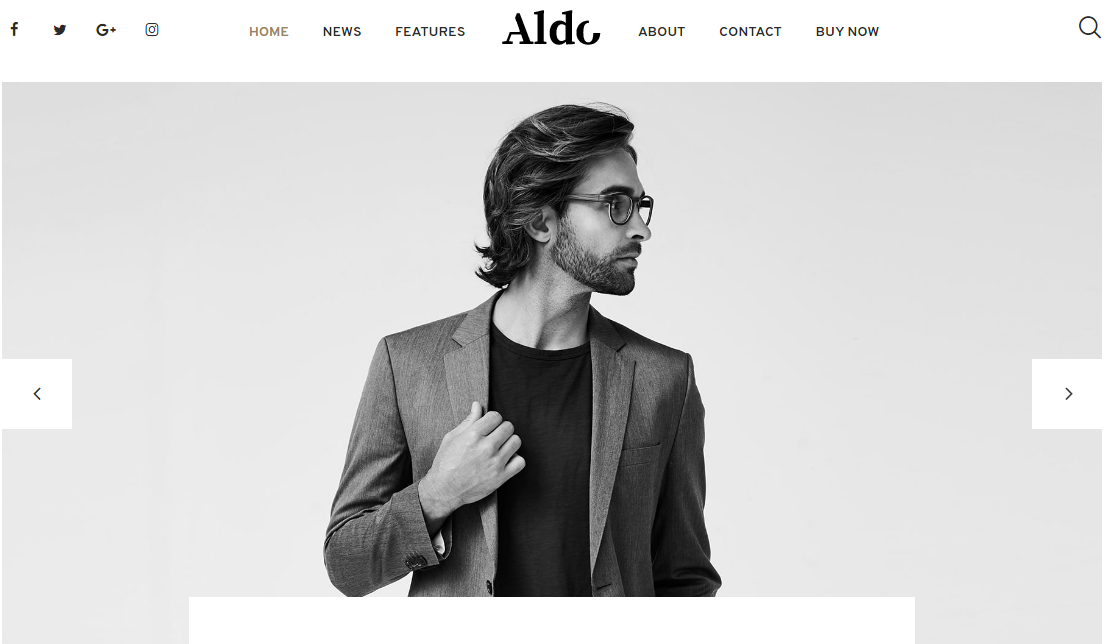This screenshot has height=644, width=1106.
Task: Go to the ABOUT page
Action: tap(662, 32)
